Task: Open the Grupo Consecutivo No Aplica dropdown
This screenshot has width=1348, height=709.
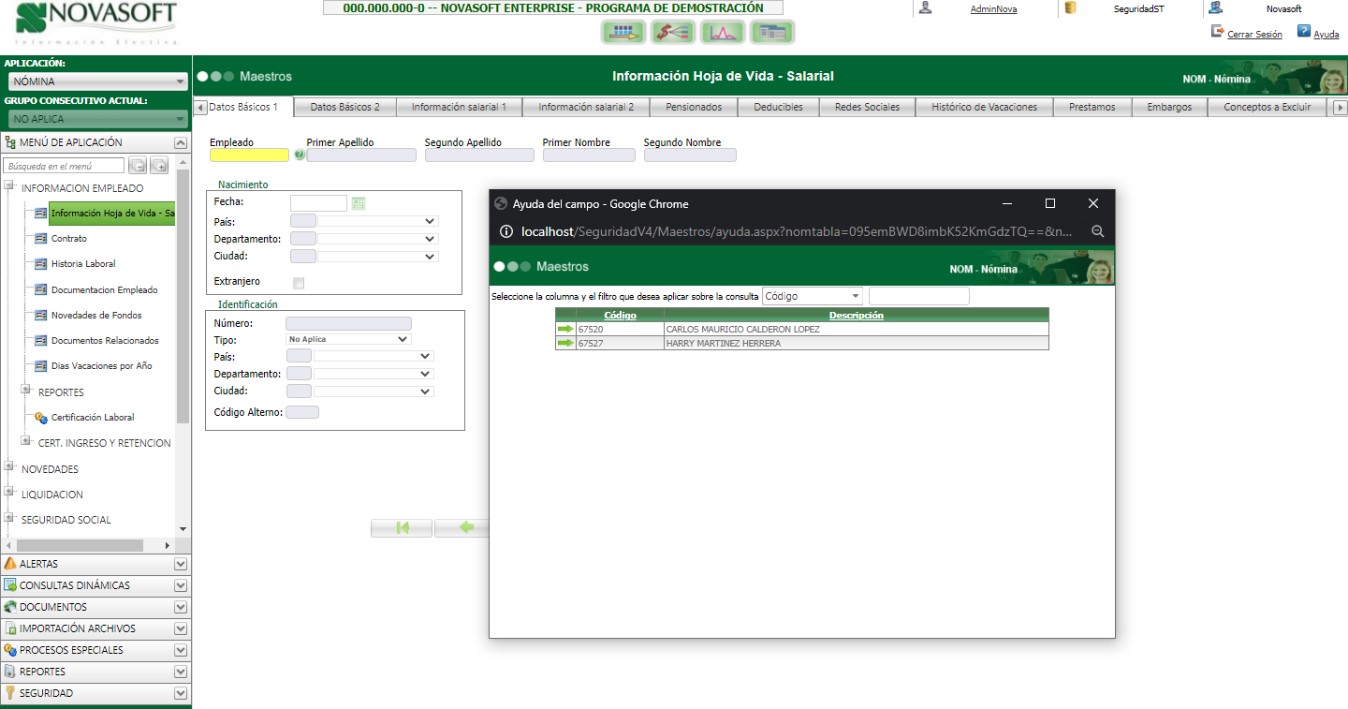Action: coord(96,119)
